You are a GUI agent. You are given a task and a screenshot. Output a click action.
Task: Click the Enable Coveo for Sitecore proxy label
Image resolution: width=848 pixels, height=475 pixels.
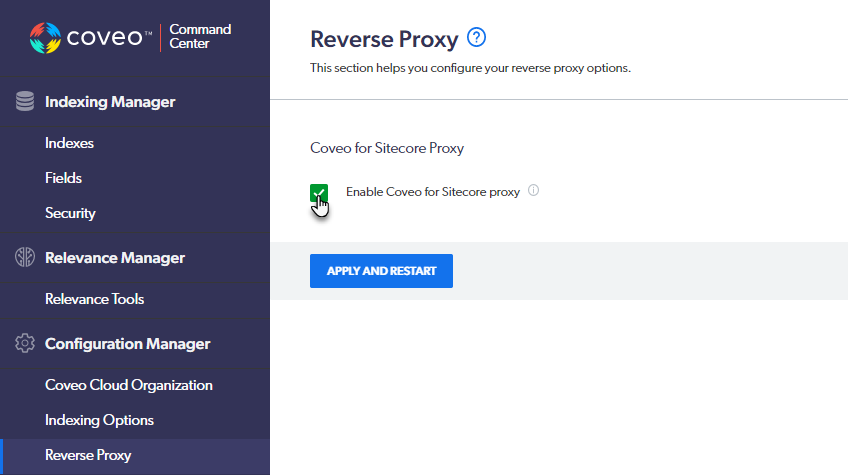coord(433,192)
